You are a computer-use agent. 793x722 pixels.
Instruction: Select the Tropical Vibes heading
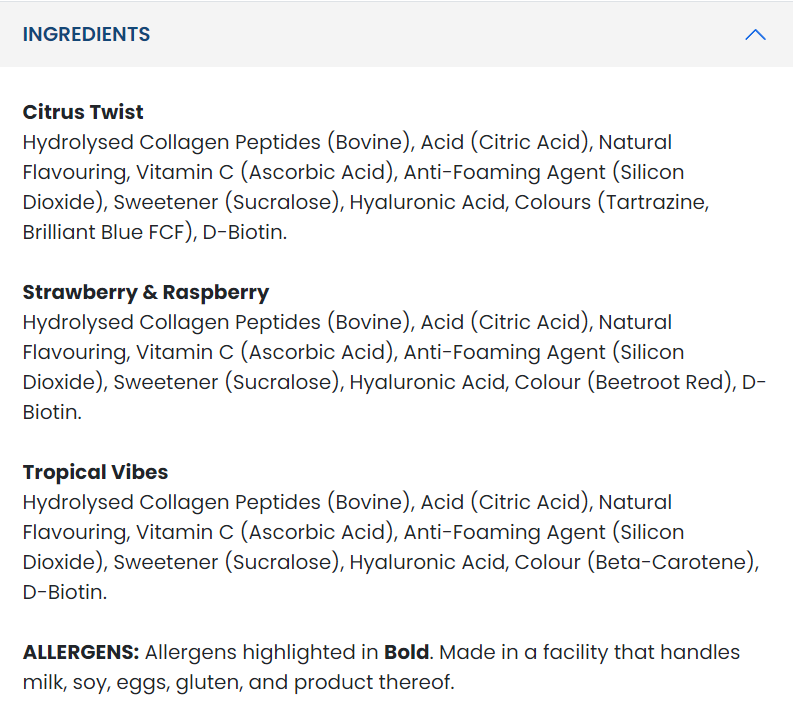95,472
